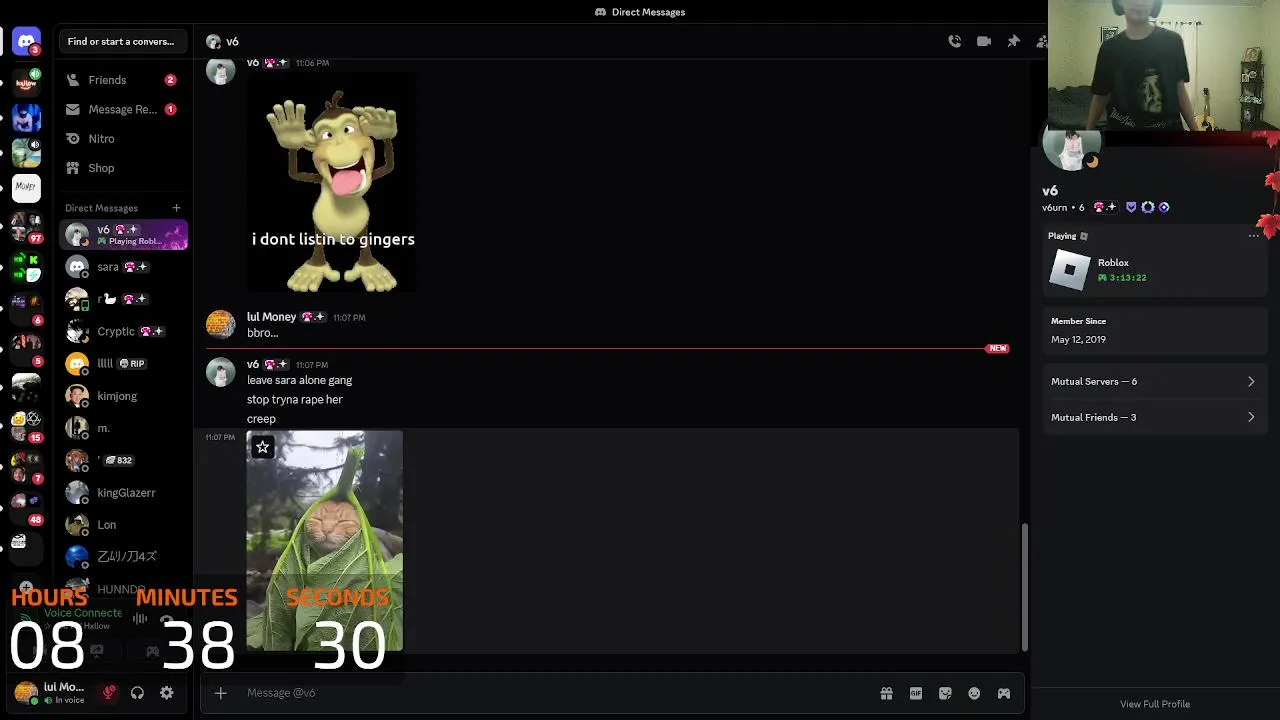Open Cryptic direct message
Screen dimensions: 1280x720
coord(123,331)
